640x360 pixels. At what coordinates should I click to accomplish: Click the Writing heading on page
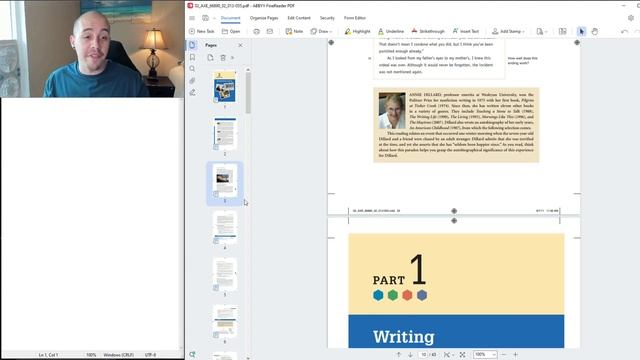(404, 337)
